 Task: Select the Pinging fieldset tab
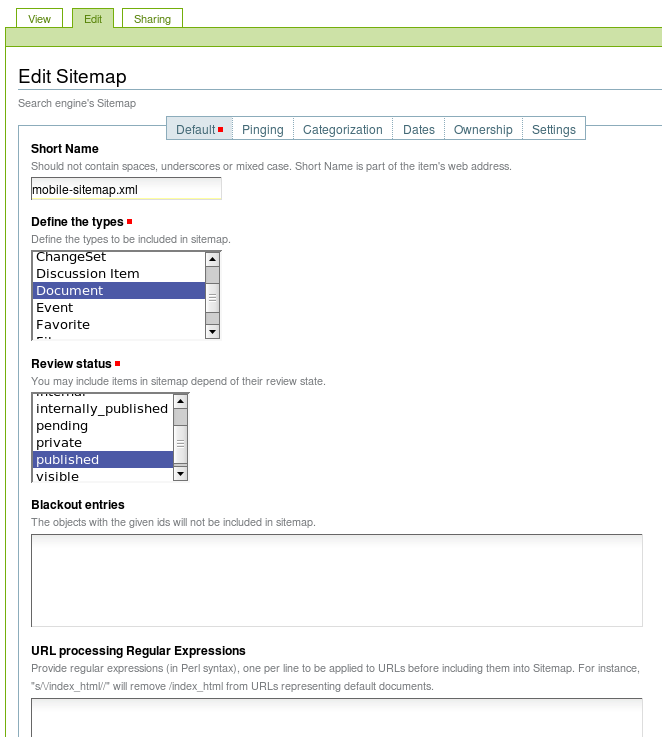click(x=263, y=129)
